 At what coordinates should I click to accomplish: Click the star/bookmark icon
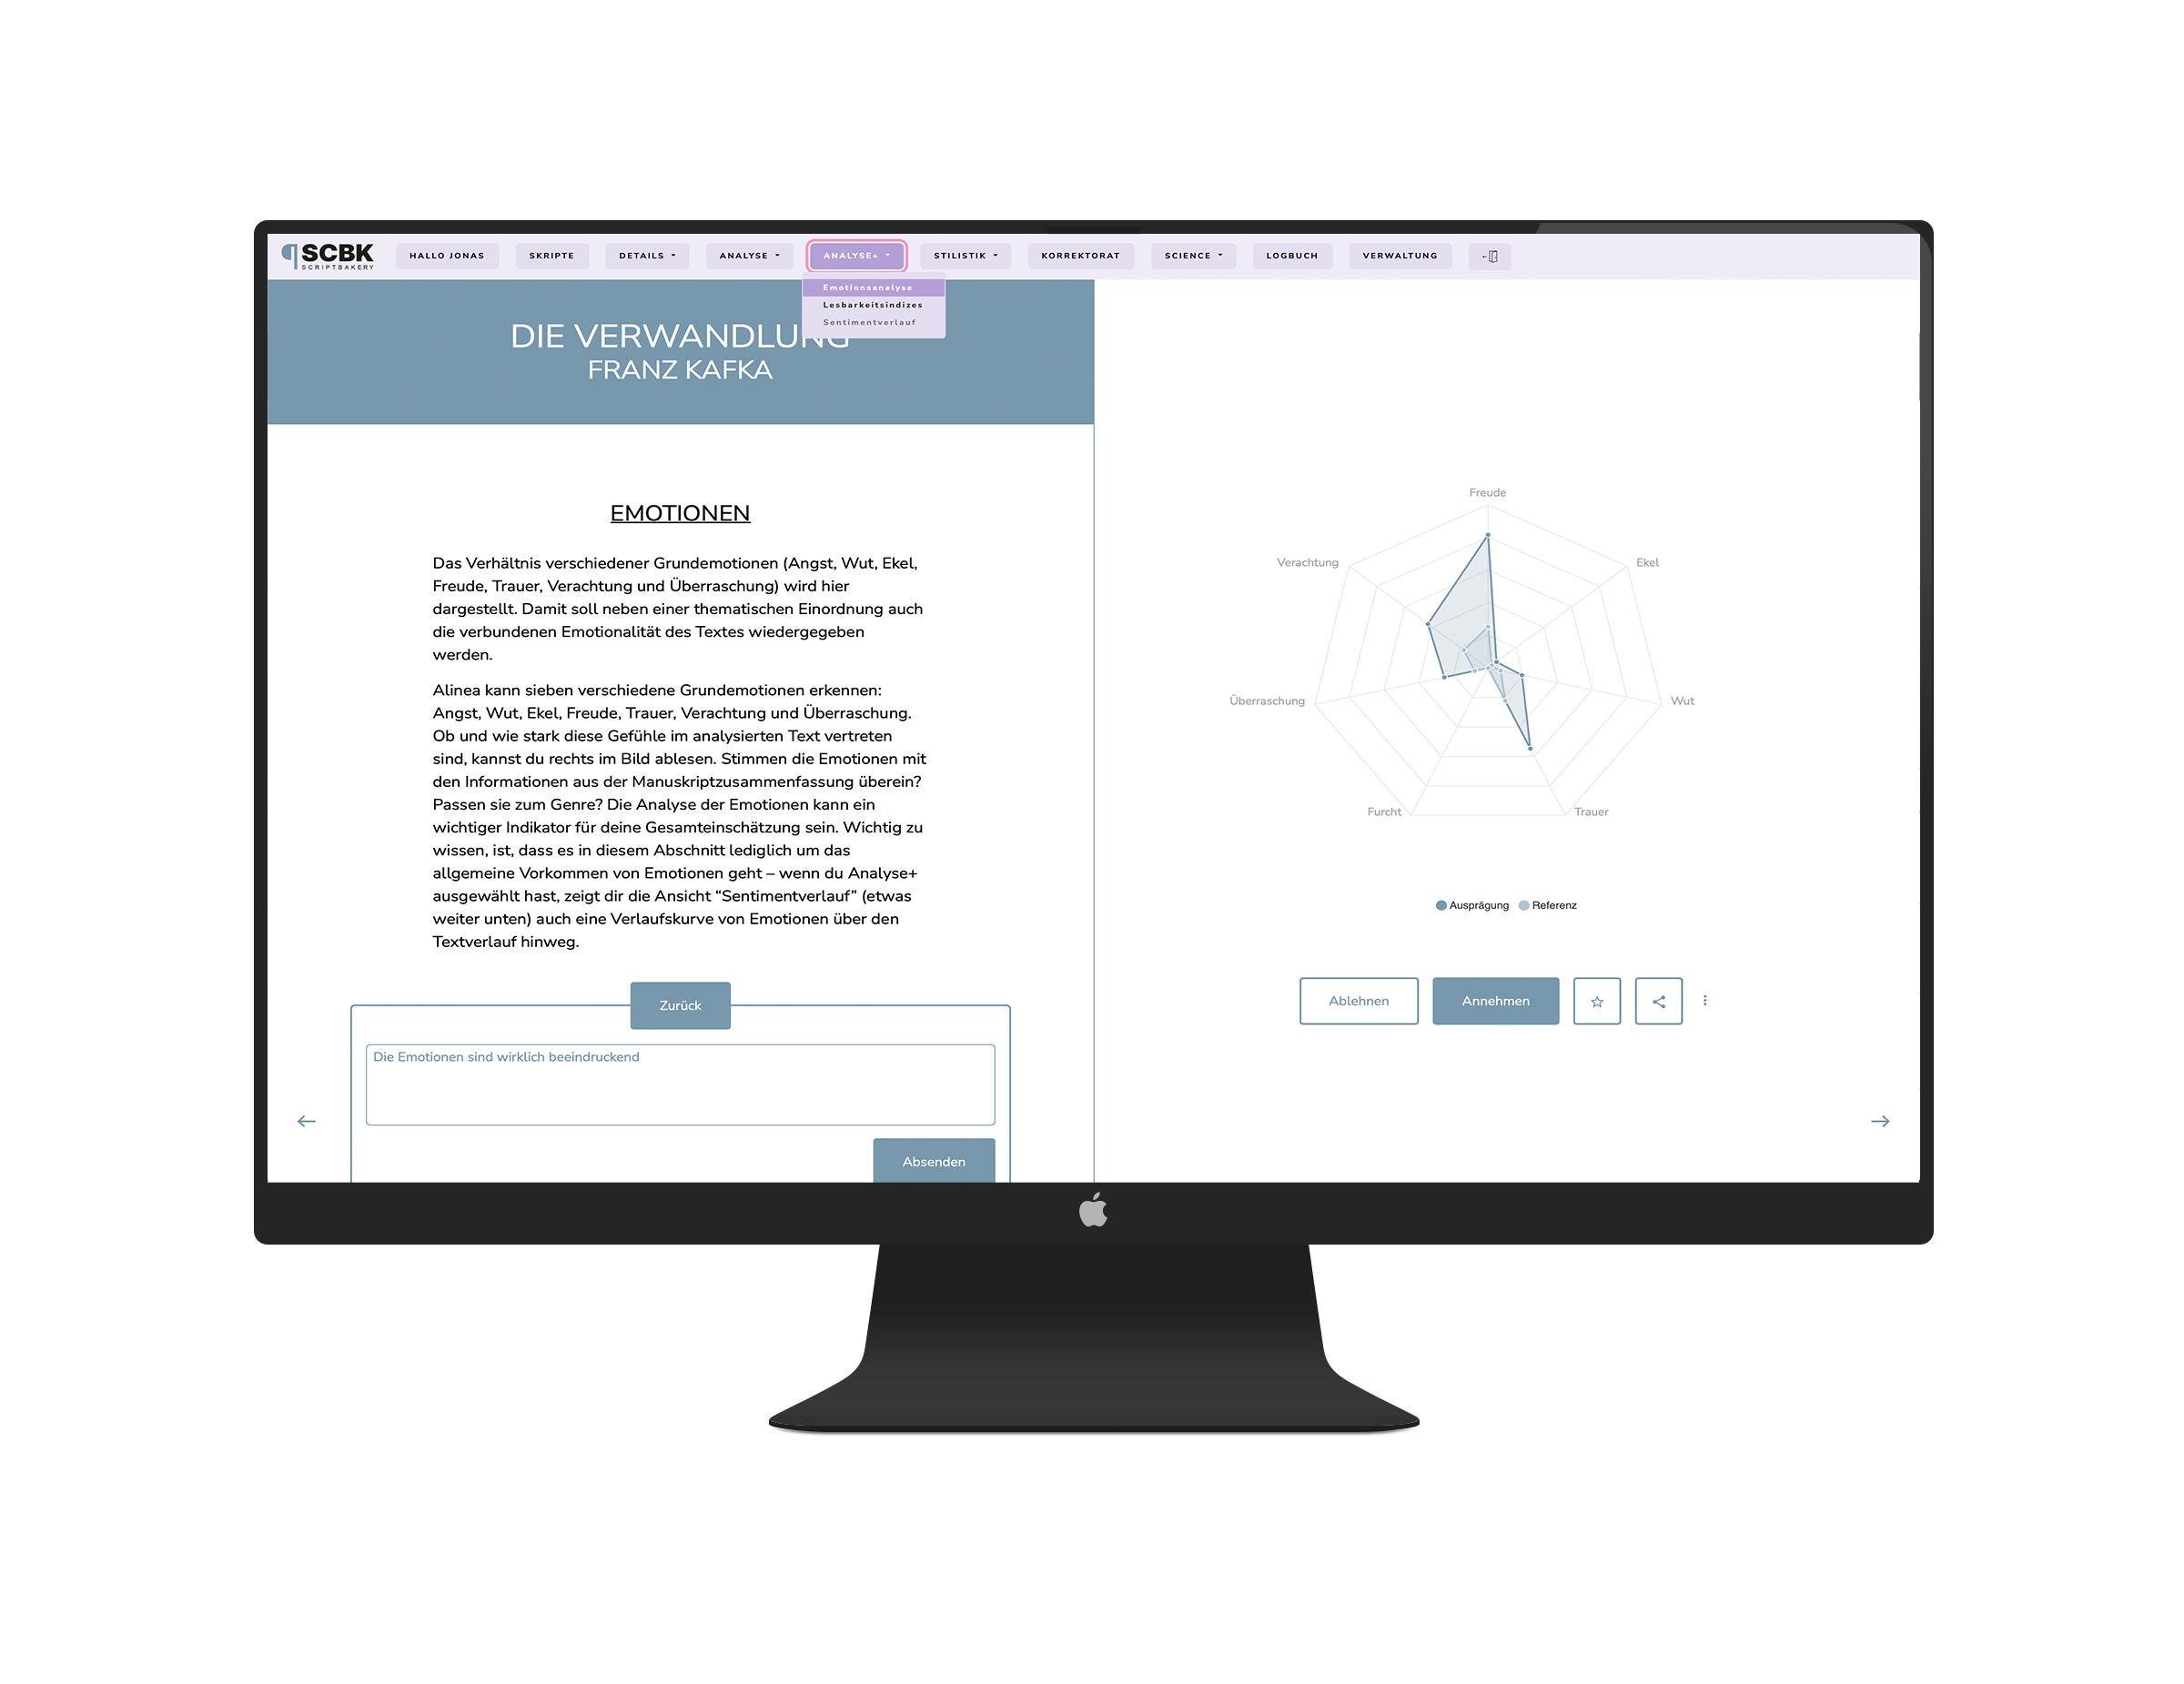tap(1595, 1001)
